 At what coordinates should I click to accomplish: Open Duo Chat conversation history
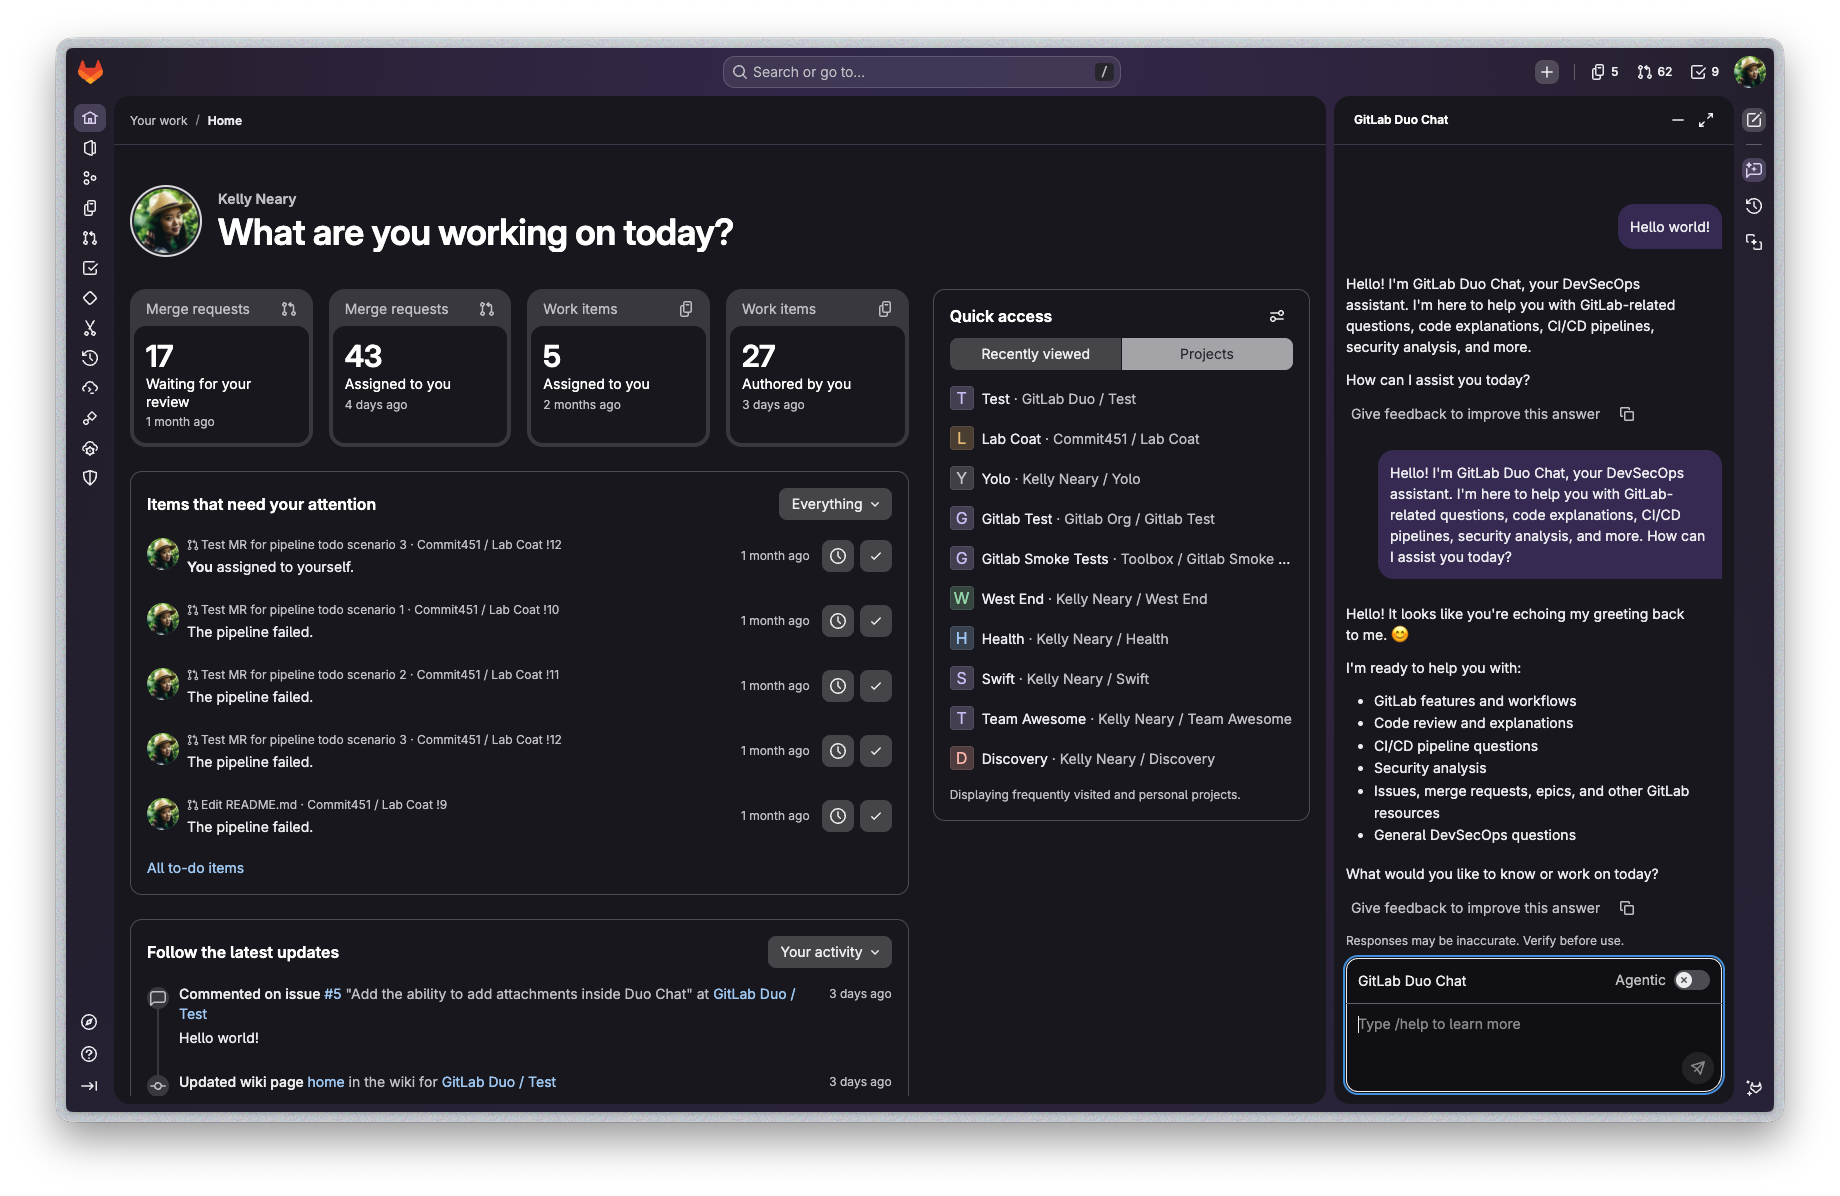click(1753, 206)
